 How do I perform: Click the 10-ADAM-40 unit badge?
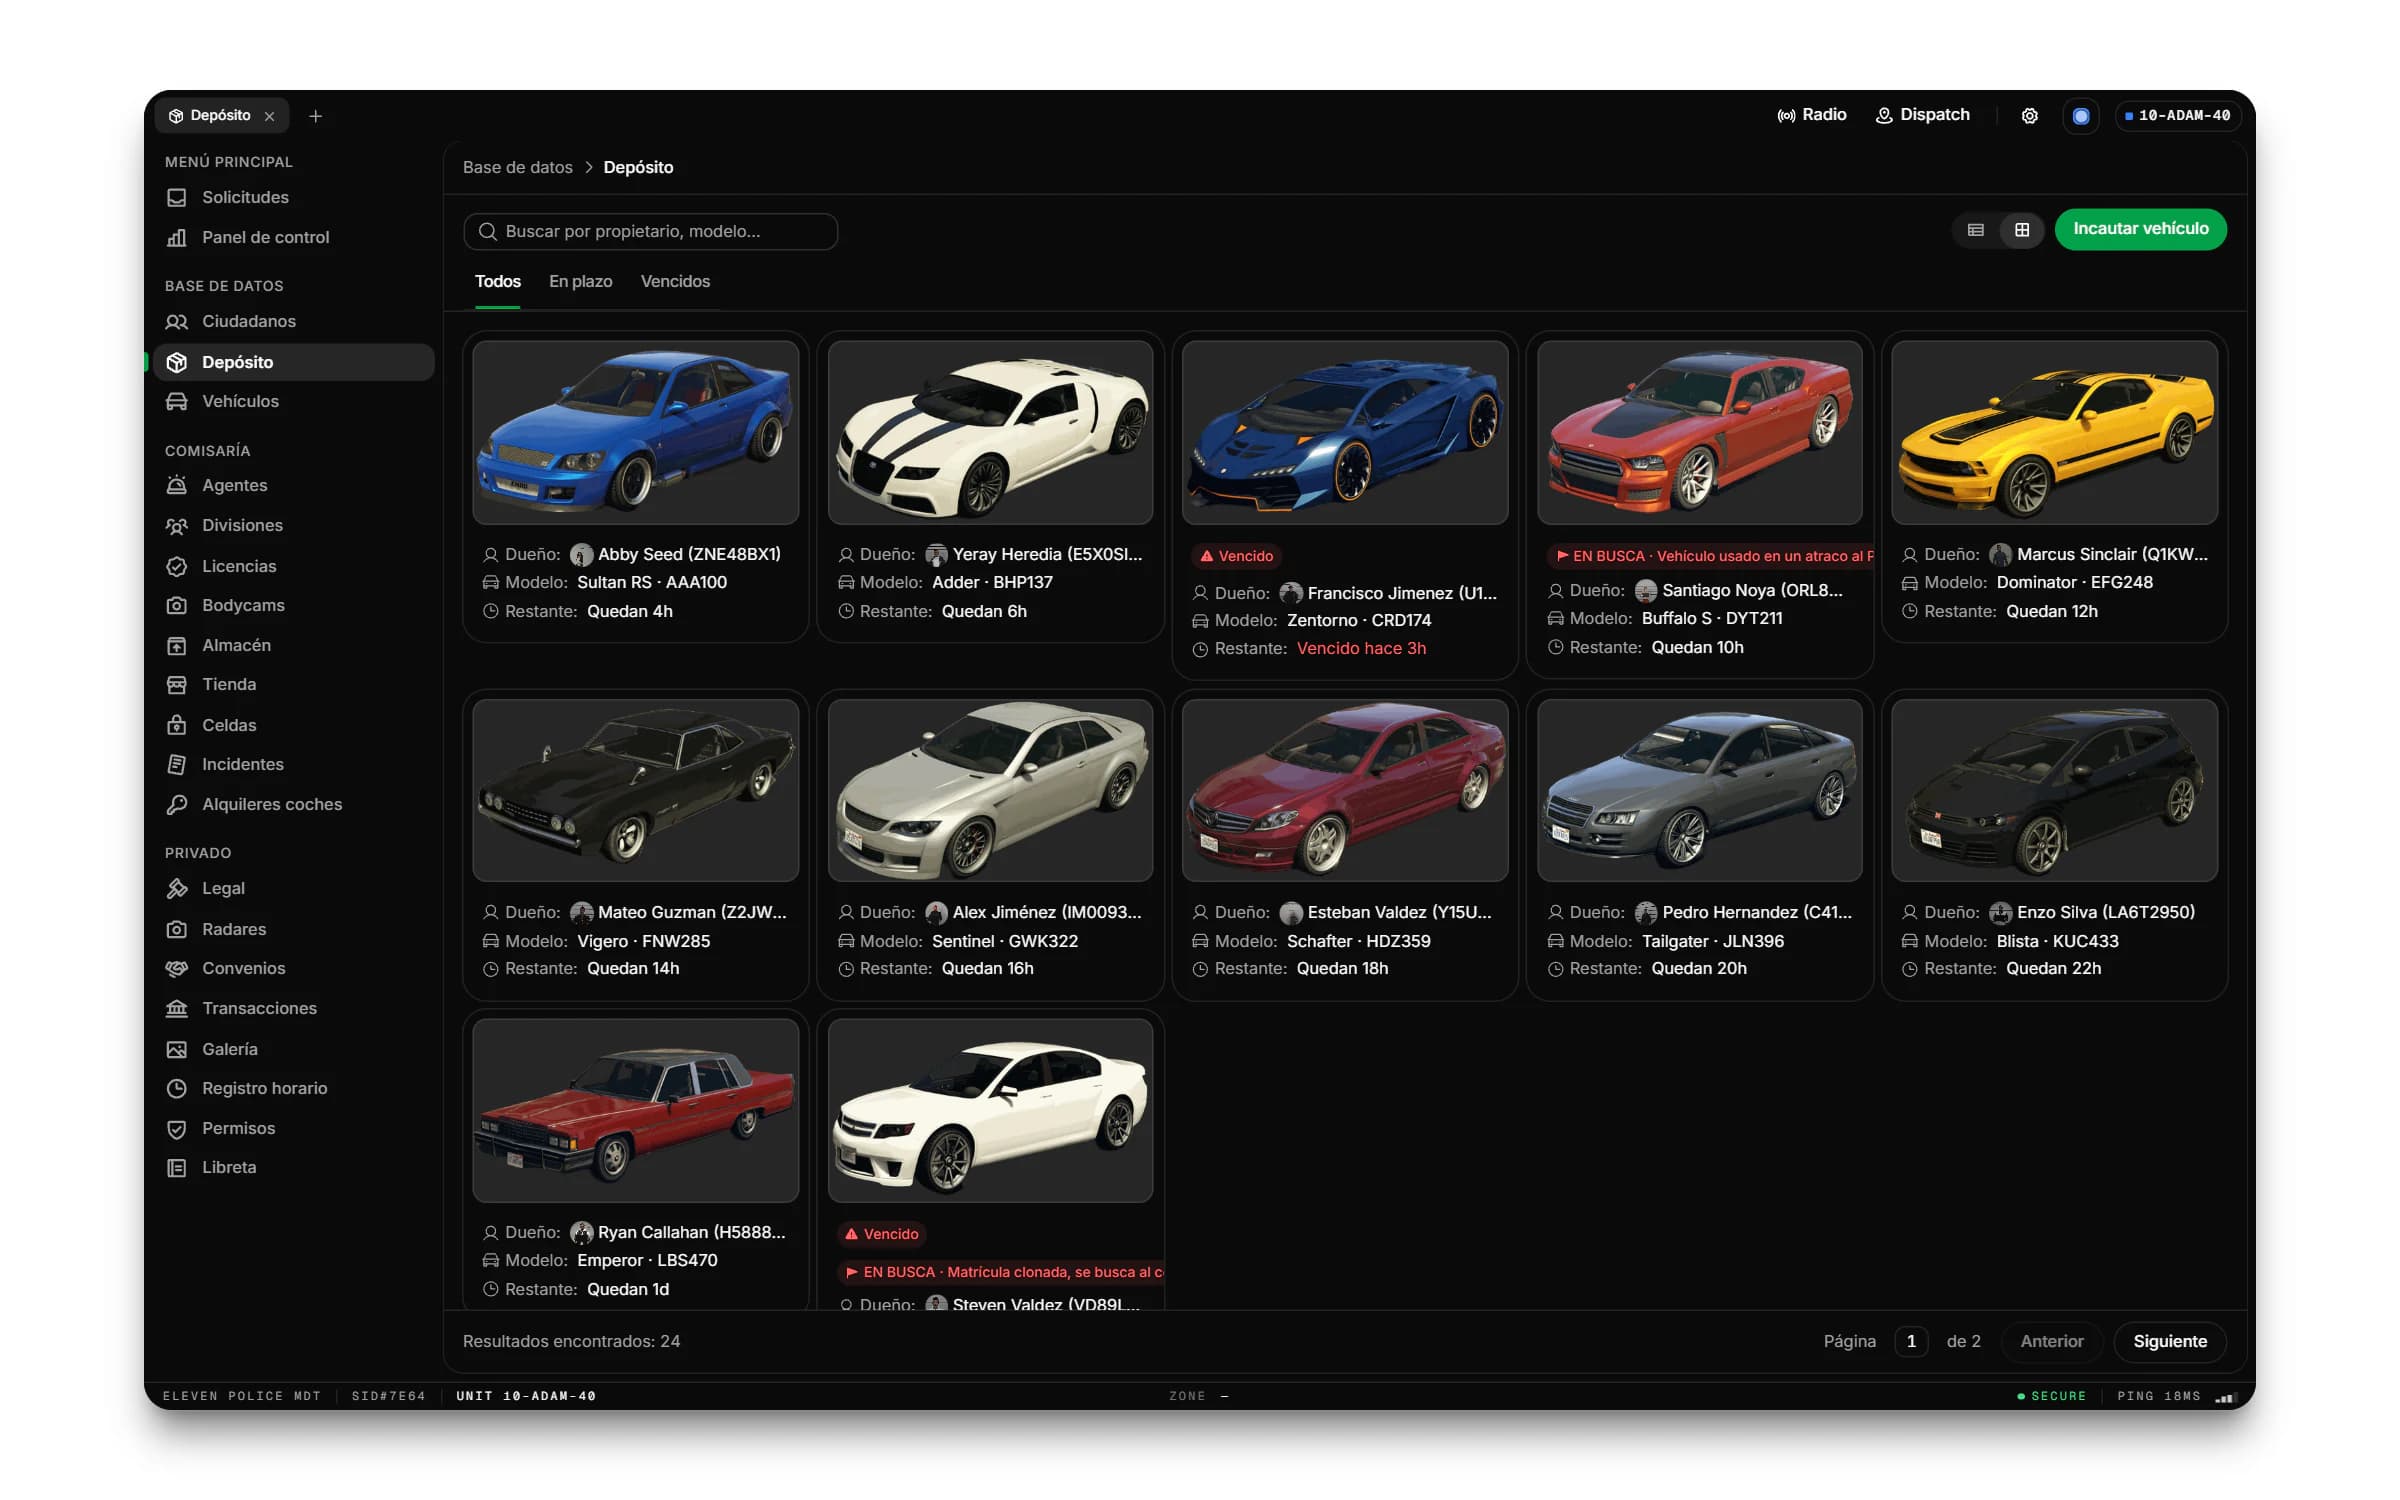point(2177,116)
